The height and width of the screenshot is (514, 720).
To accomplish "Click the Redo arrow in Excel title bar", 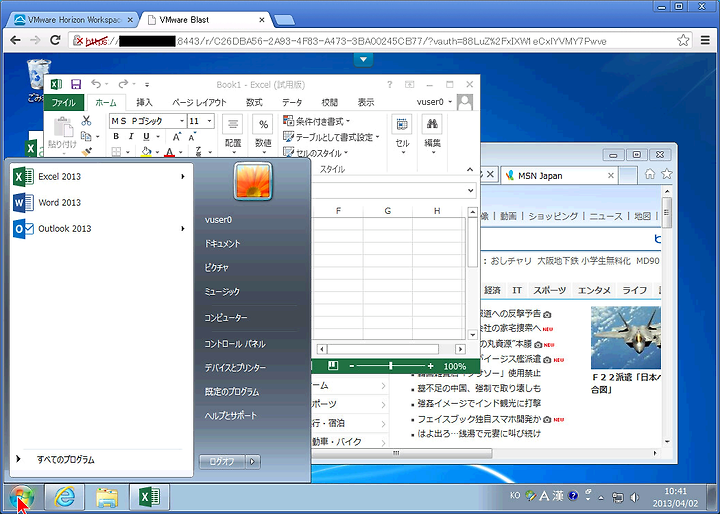I will click(123, 84).
